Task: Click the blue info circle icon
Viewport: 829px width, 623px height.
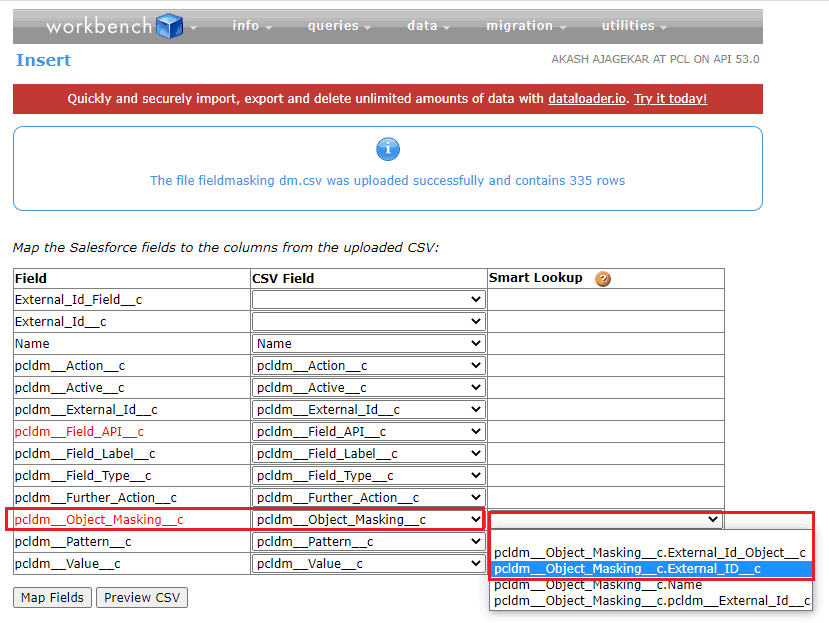Action: click(388, 149)
